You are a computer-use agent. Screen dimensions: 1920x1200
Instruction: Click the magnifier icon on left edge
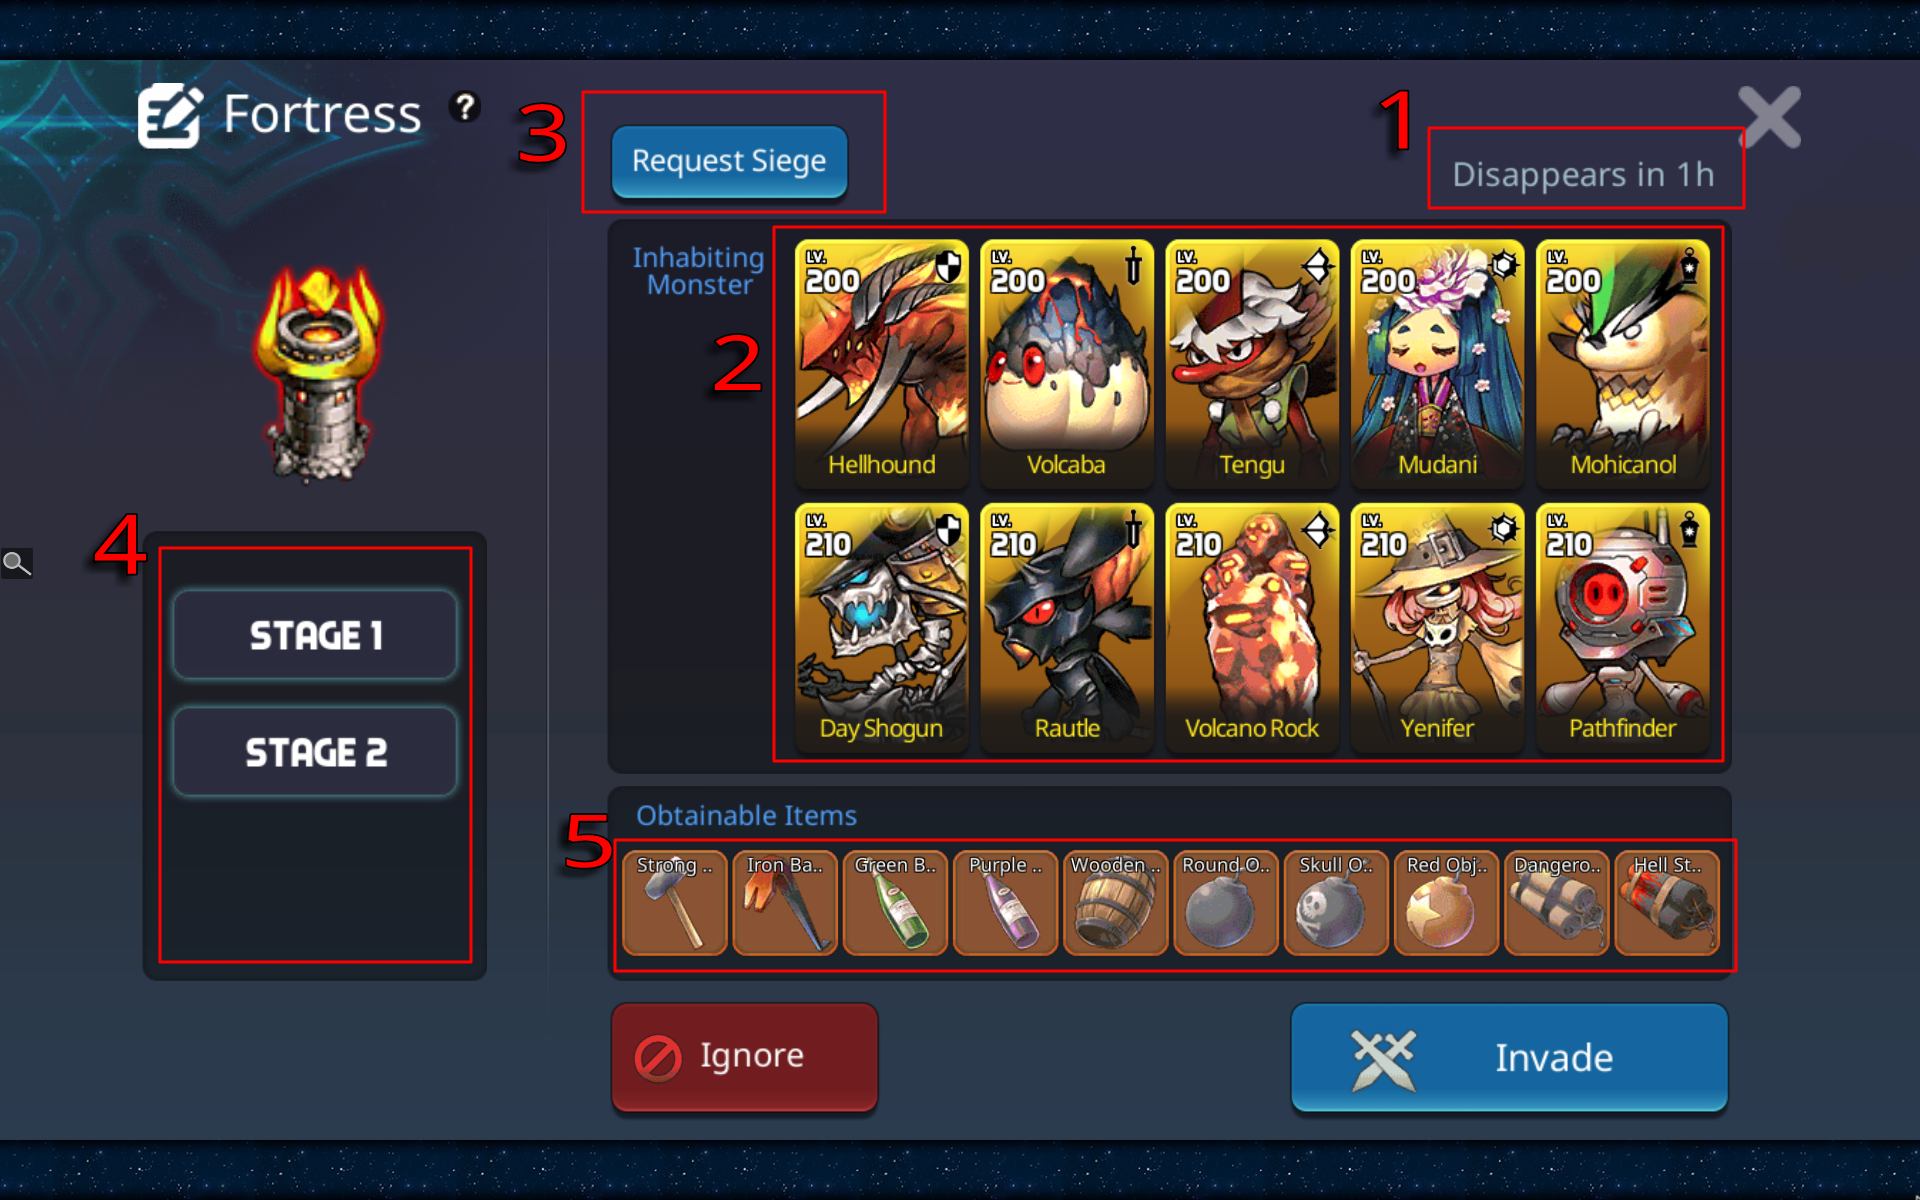[x=16, y=563]
